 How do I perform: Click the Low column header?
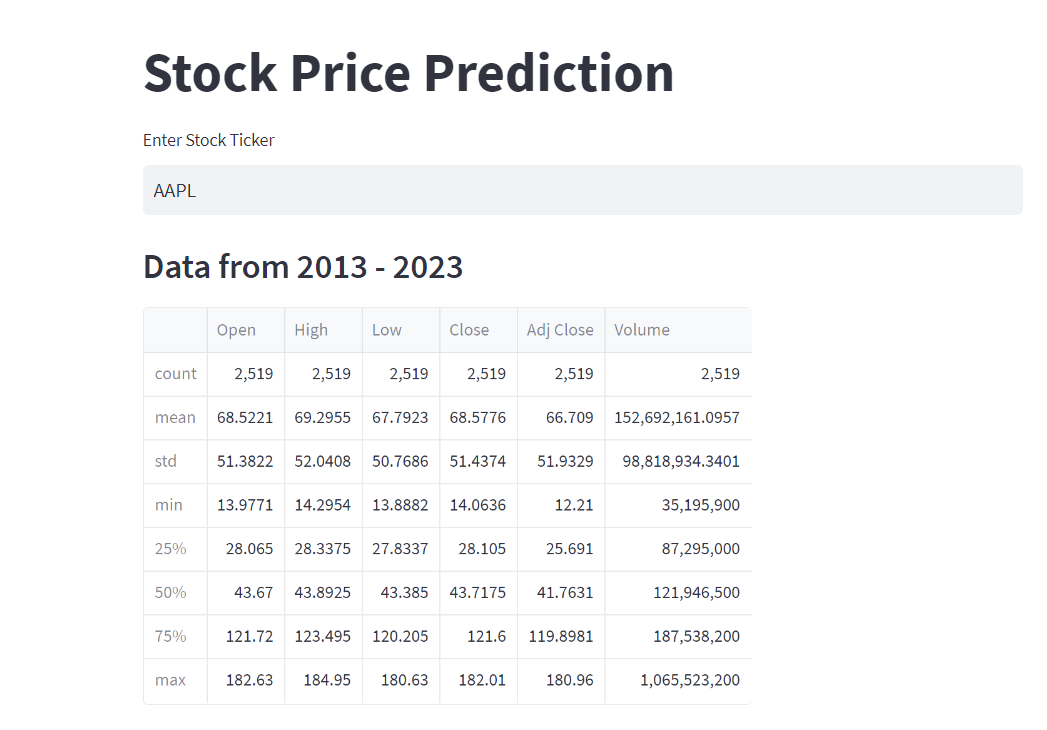coord(386,329)
